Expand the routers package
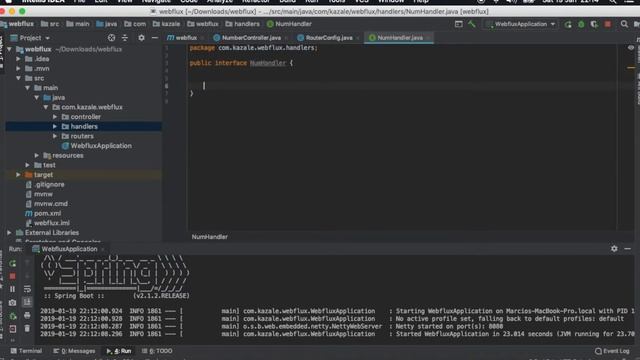This screenshot has width=640, height=360. pyautogui.click(x=55, y=136)
